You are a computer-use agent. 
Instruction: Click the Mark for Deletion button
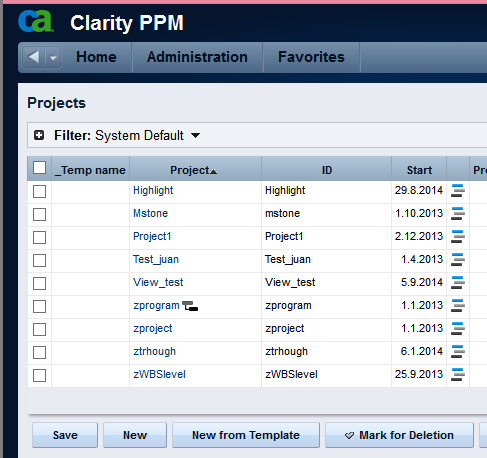pyautogui.click(x=399, y=435)
